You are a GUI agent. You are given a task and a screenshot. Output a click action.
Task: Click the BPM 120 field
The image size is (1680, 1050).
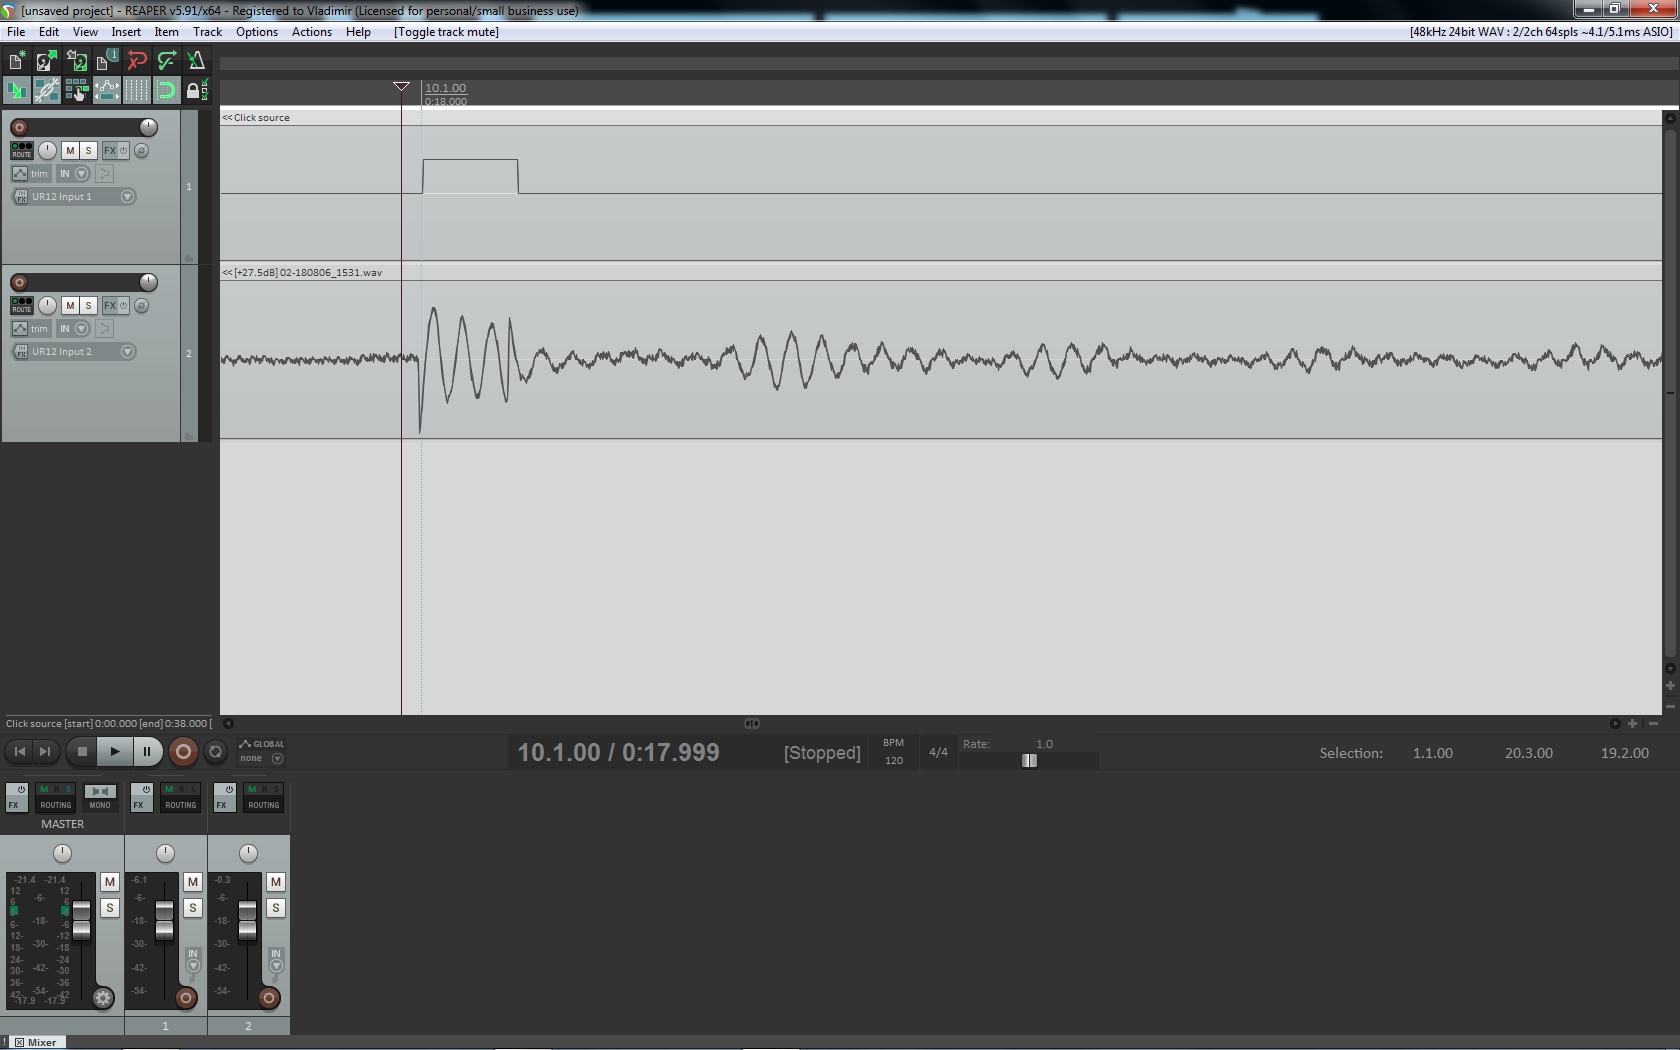[x=894, y=752]
